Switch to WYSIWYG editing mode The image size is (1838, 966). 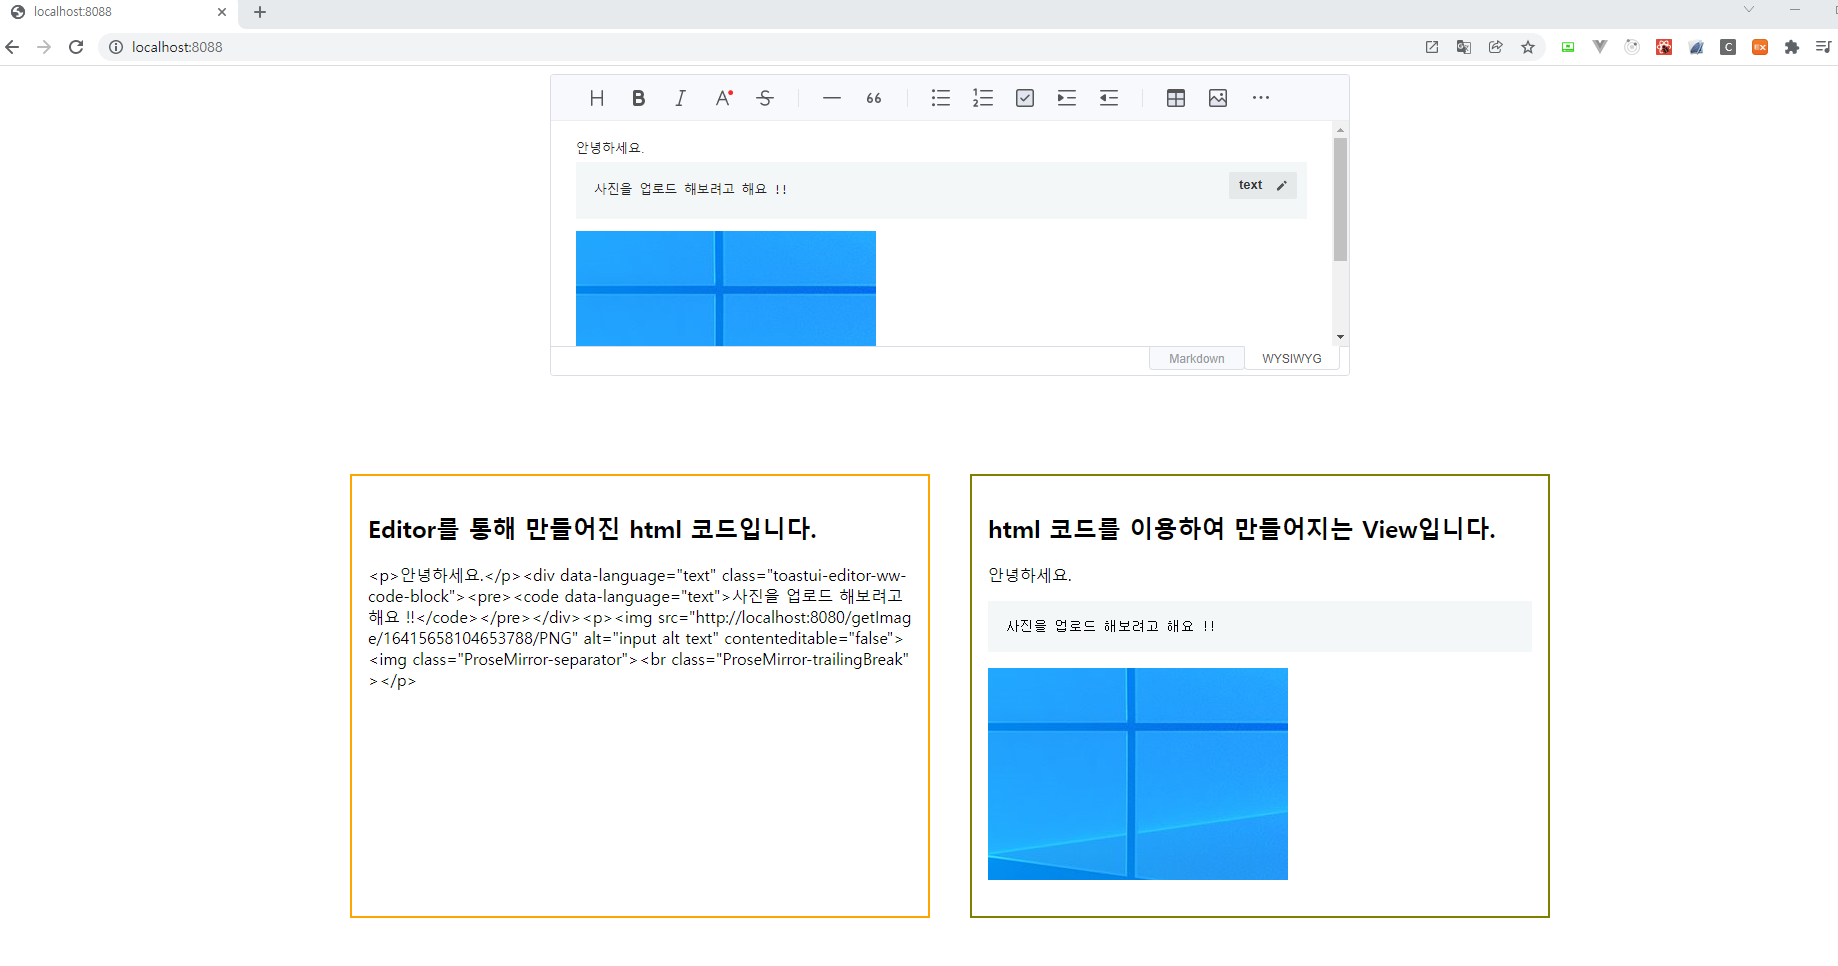pos(1292,359)
